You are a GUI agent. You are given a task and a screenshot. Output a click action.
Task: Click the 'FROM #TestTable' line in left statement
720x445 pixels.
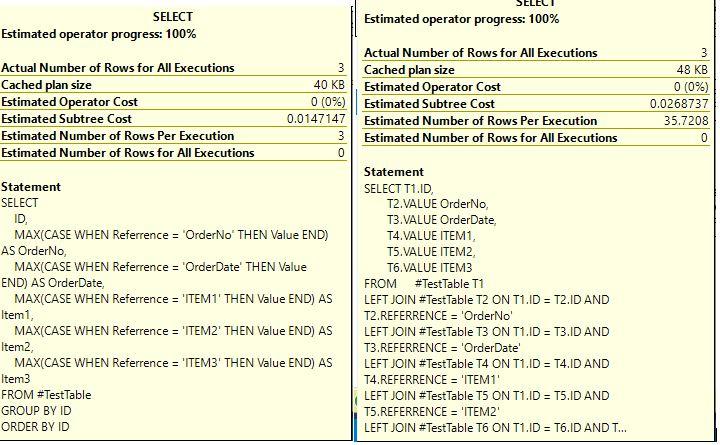coord(46,395)
